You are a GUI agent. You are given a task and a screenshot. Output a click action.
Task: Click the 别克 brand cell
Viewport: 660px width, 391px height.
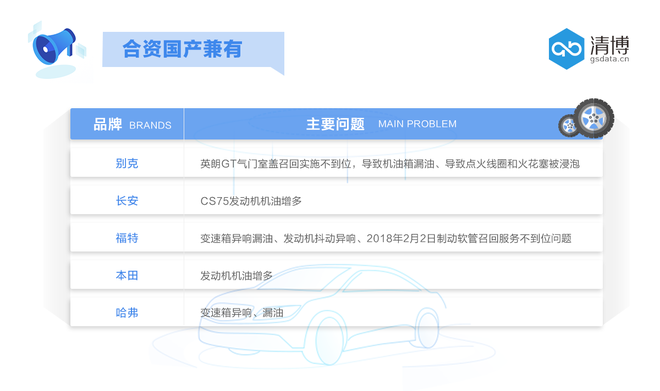(x=127, y=163)
